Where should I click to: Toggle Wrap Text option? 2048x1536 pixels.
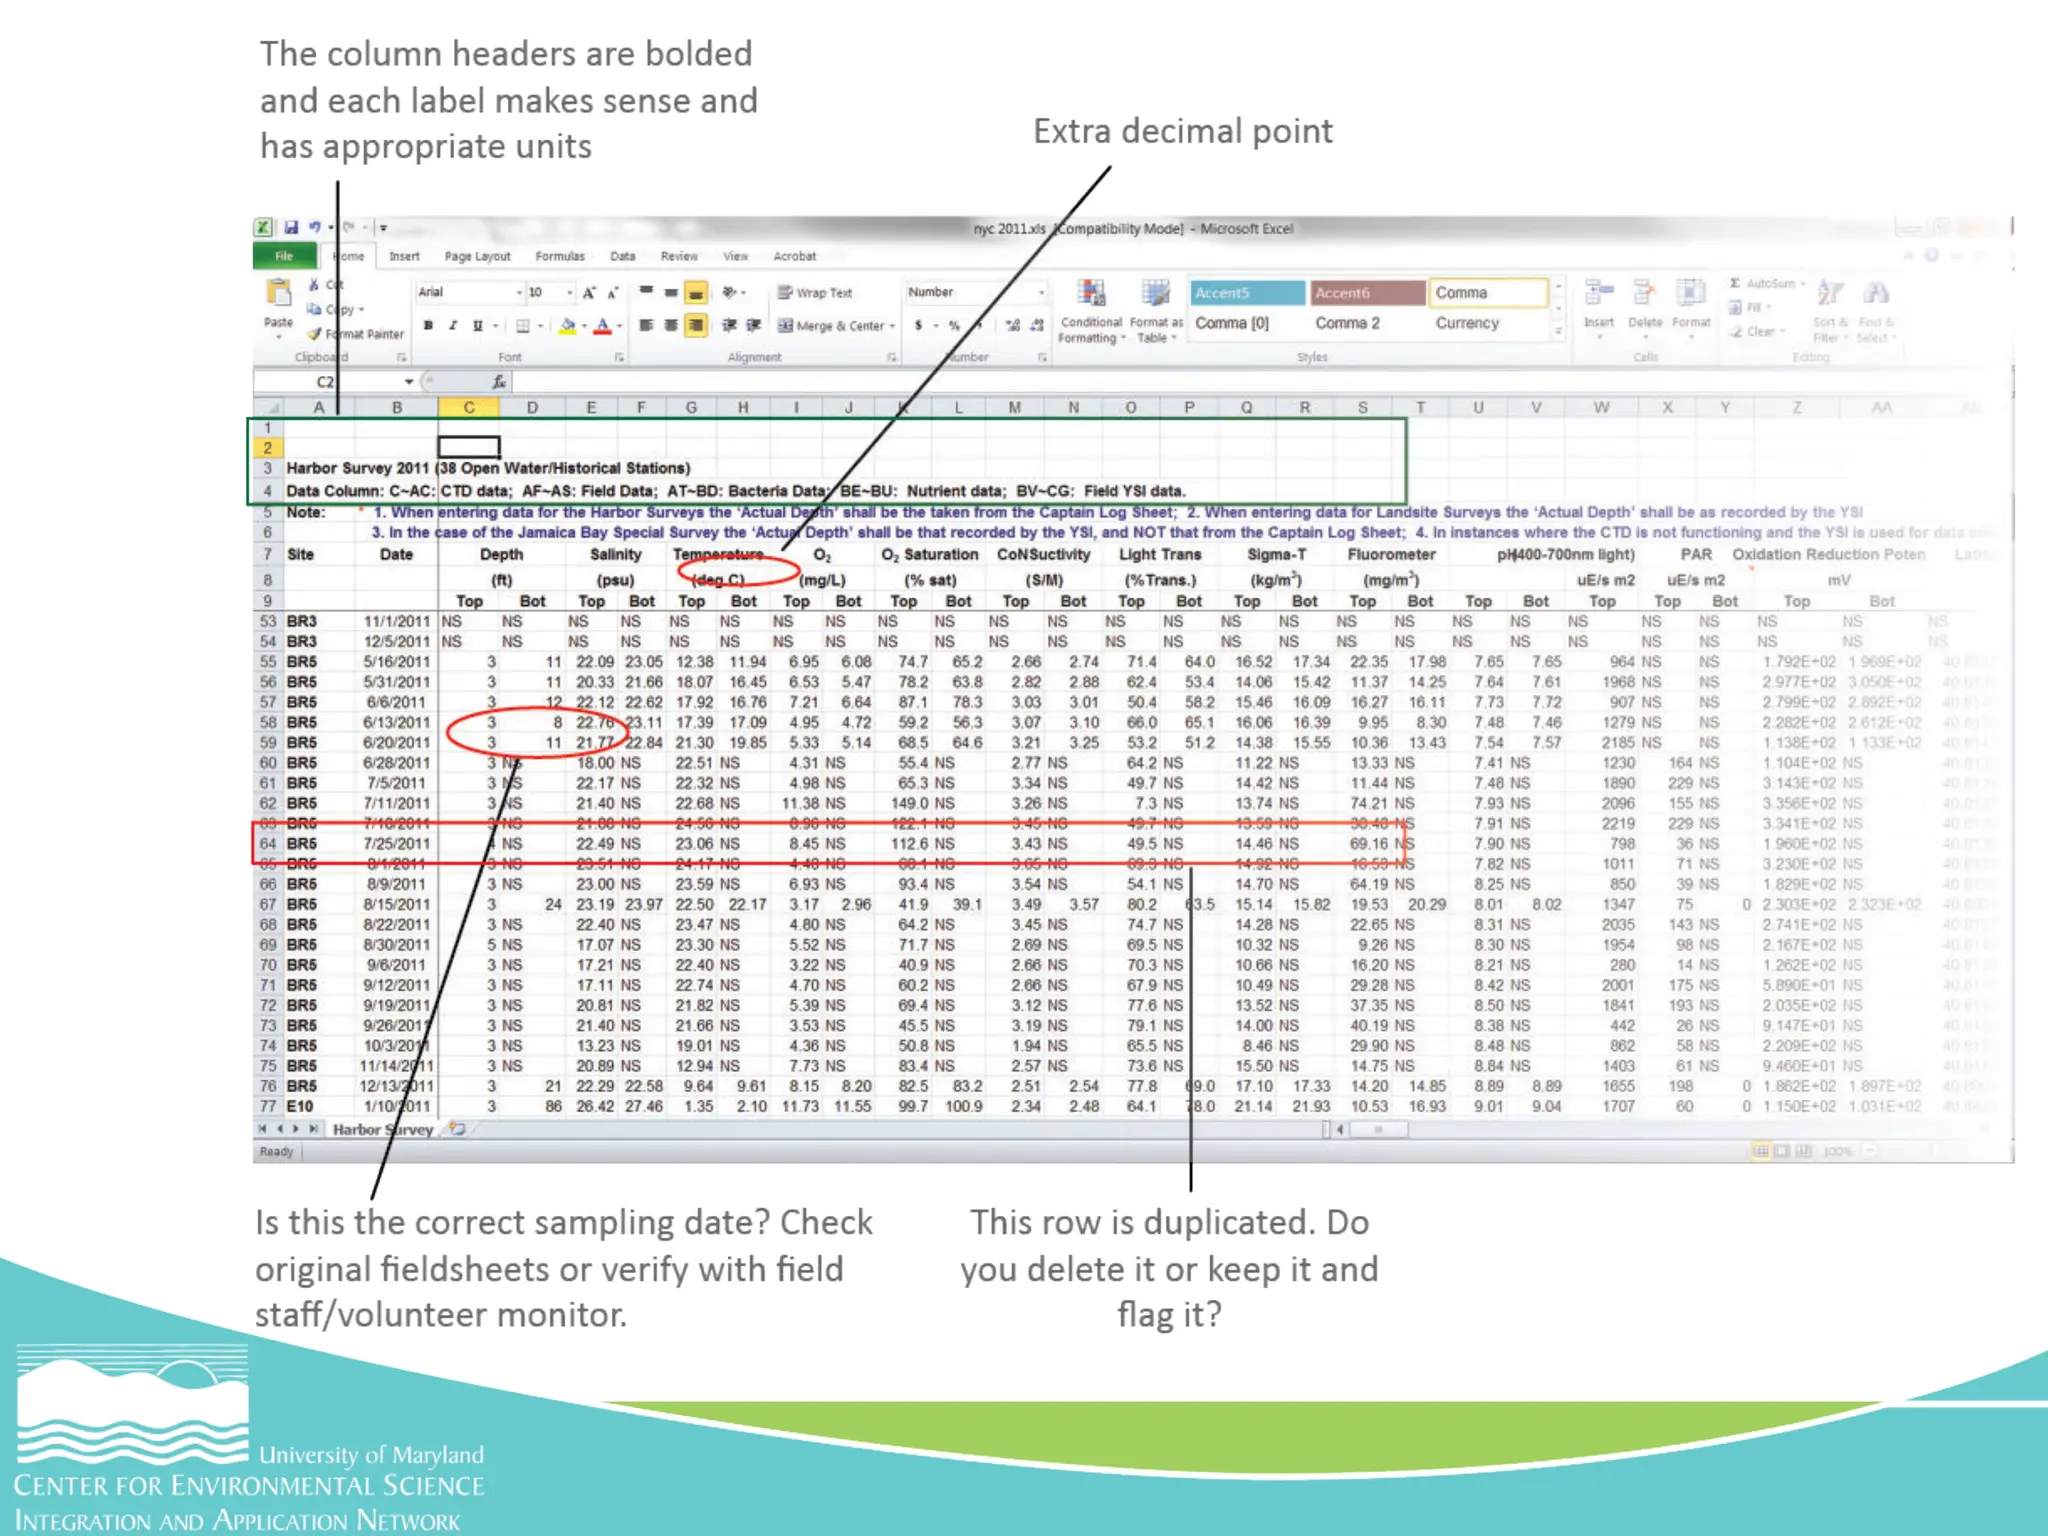[x=815, y=293]
